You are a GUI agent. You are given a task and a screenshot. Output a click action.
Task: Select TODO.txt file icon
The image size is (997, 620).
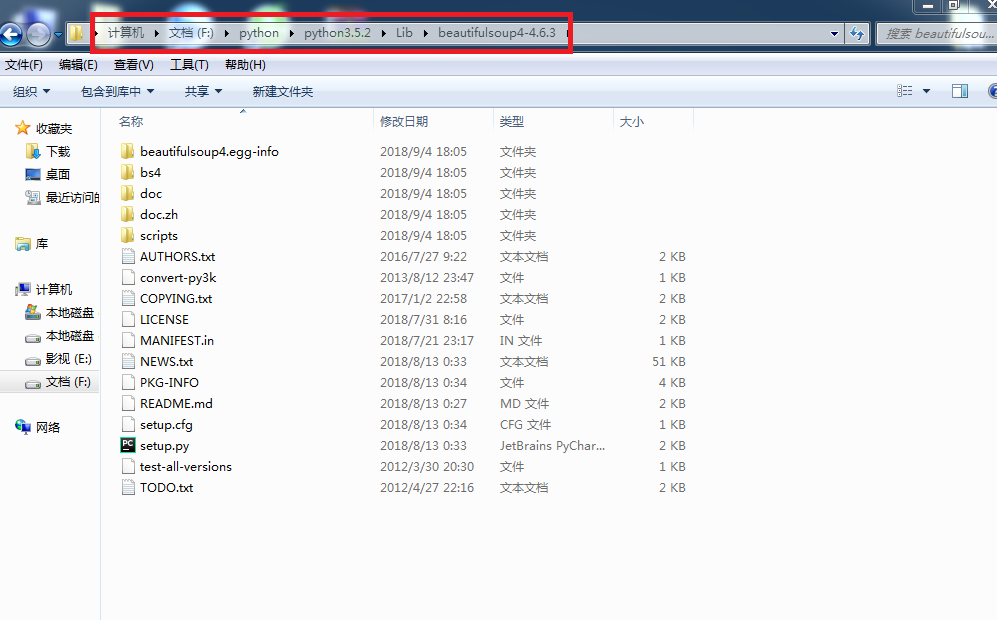pyautogui.click(x=128, y=487)
